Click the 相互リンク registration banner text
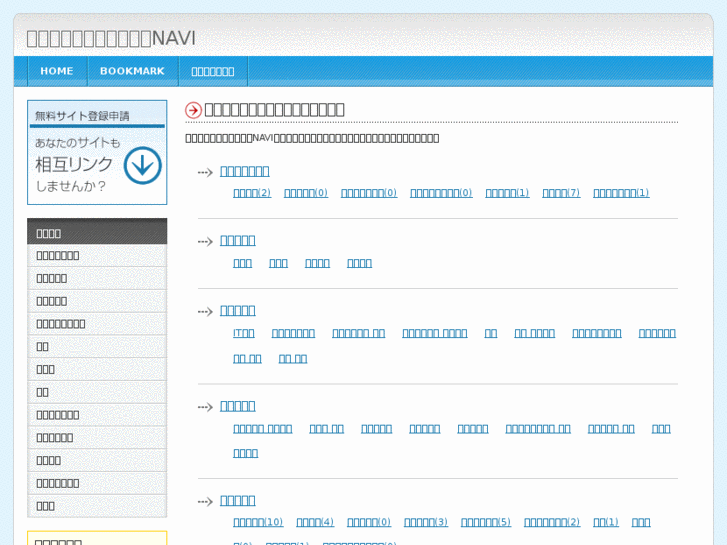 (74, 164)
